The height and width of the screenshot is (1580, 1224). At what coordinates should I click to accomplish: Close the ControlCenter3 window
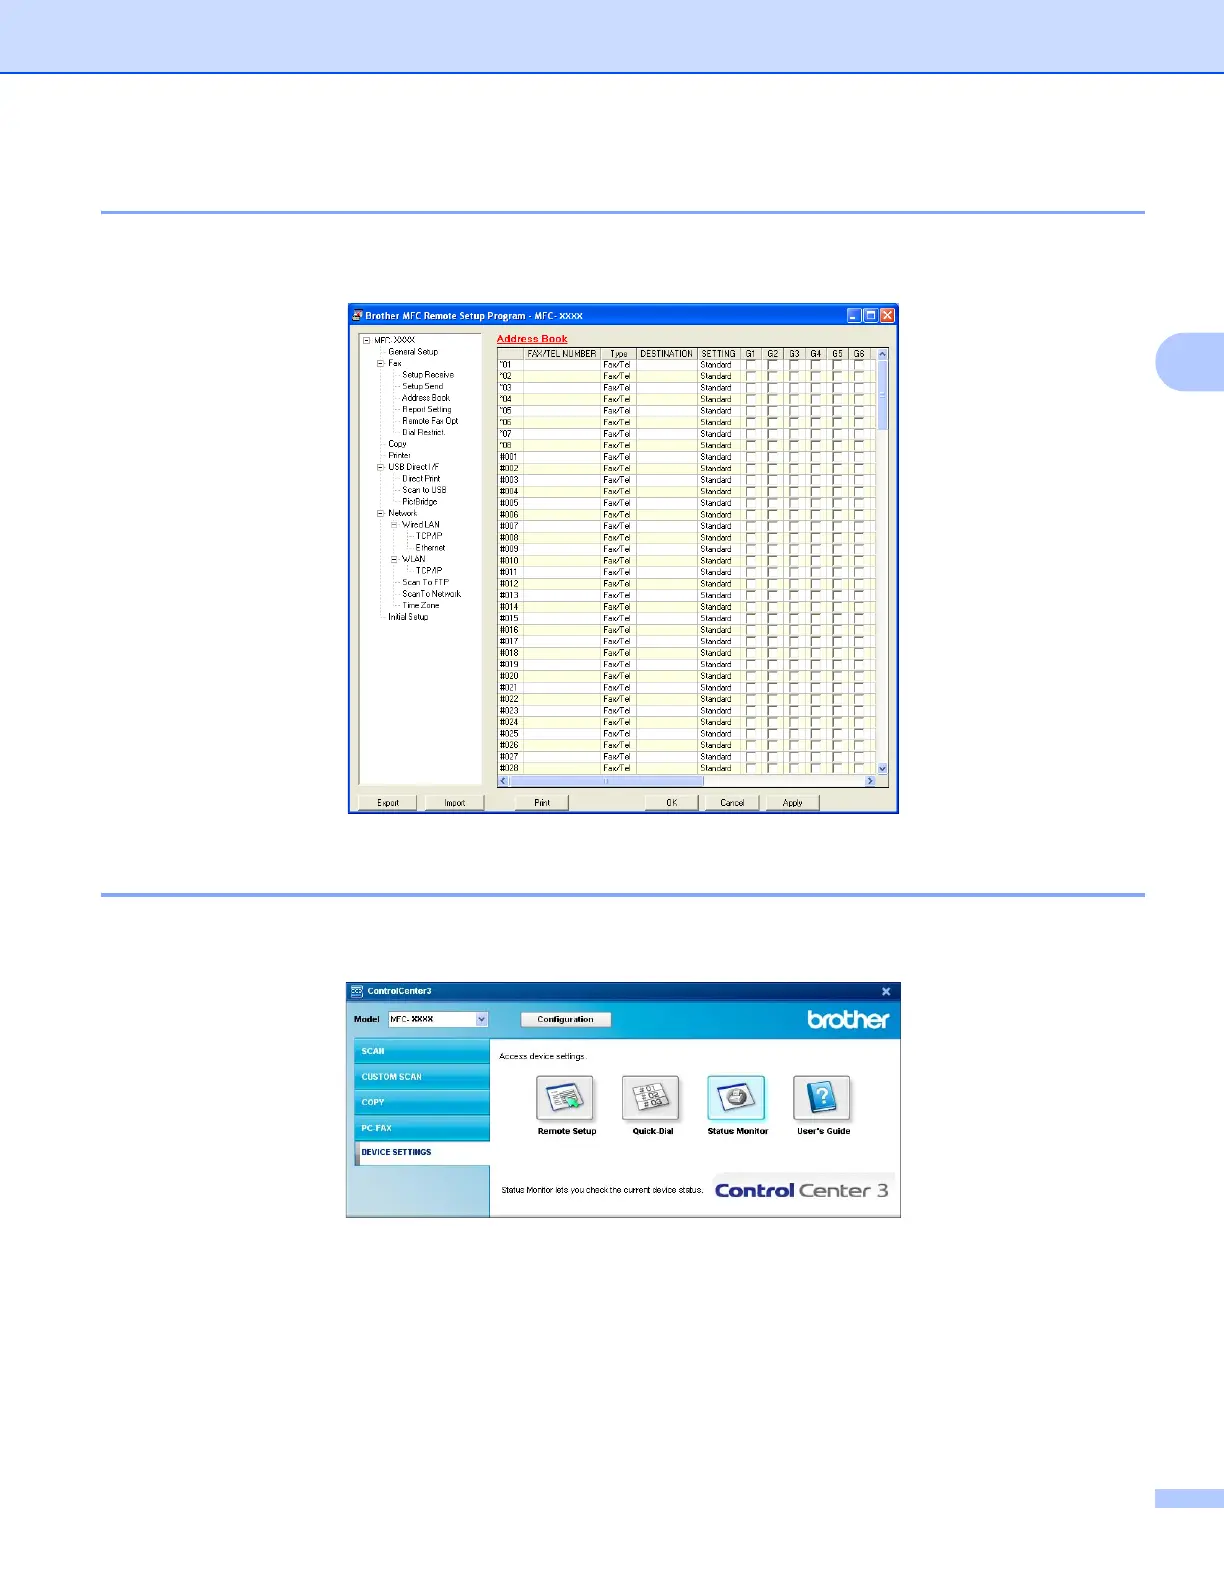pyautogui.click(x=886, y=991)
